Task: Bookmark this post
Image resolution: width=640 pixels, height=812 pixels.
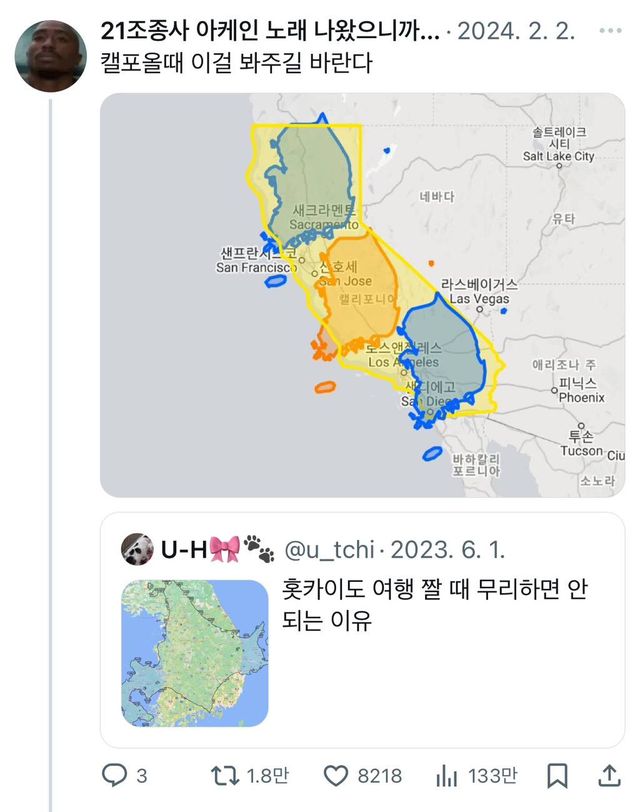Action: coord(558,775)
